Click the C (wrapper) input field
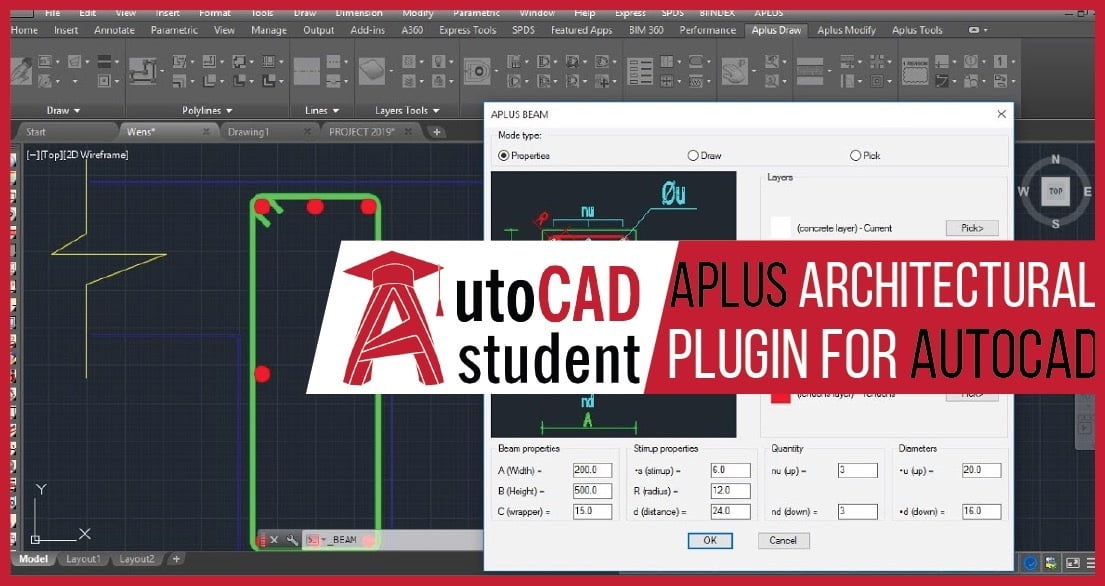 (x=592, y=511)
